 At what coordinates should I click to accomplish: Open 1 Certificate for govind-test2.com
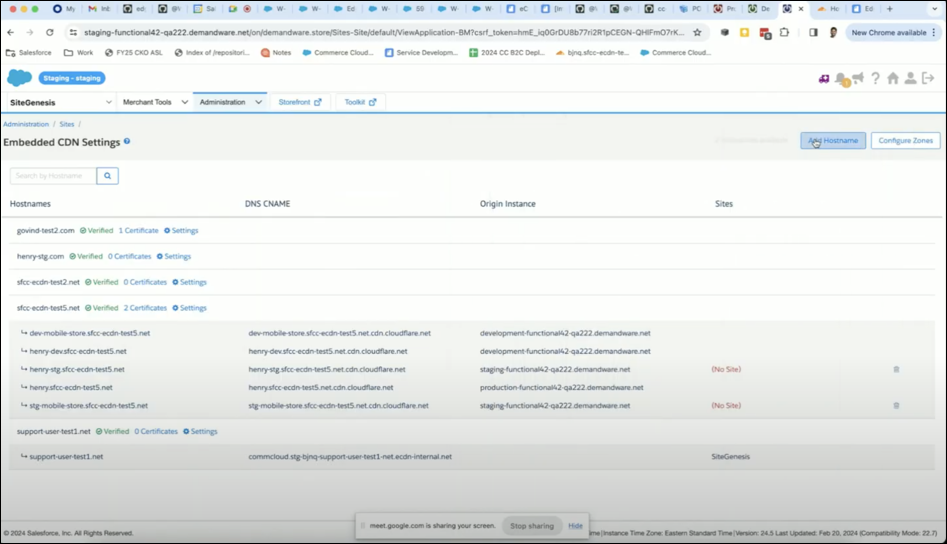click(x=138, y=231)
